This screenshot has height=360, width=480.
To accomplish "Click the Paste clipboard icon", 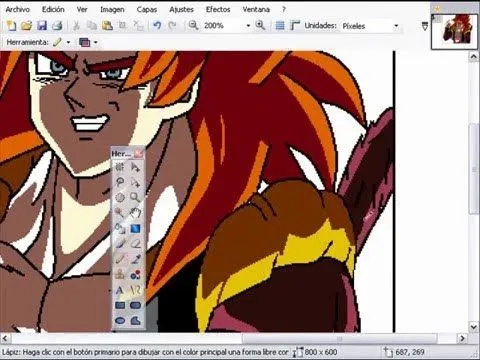I will [x=107, y=25].
